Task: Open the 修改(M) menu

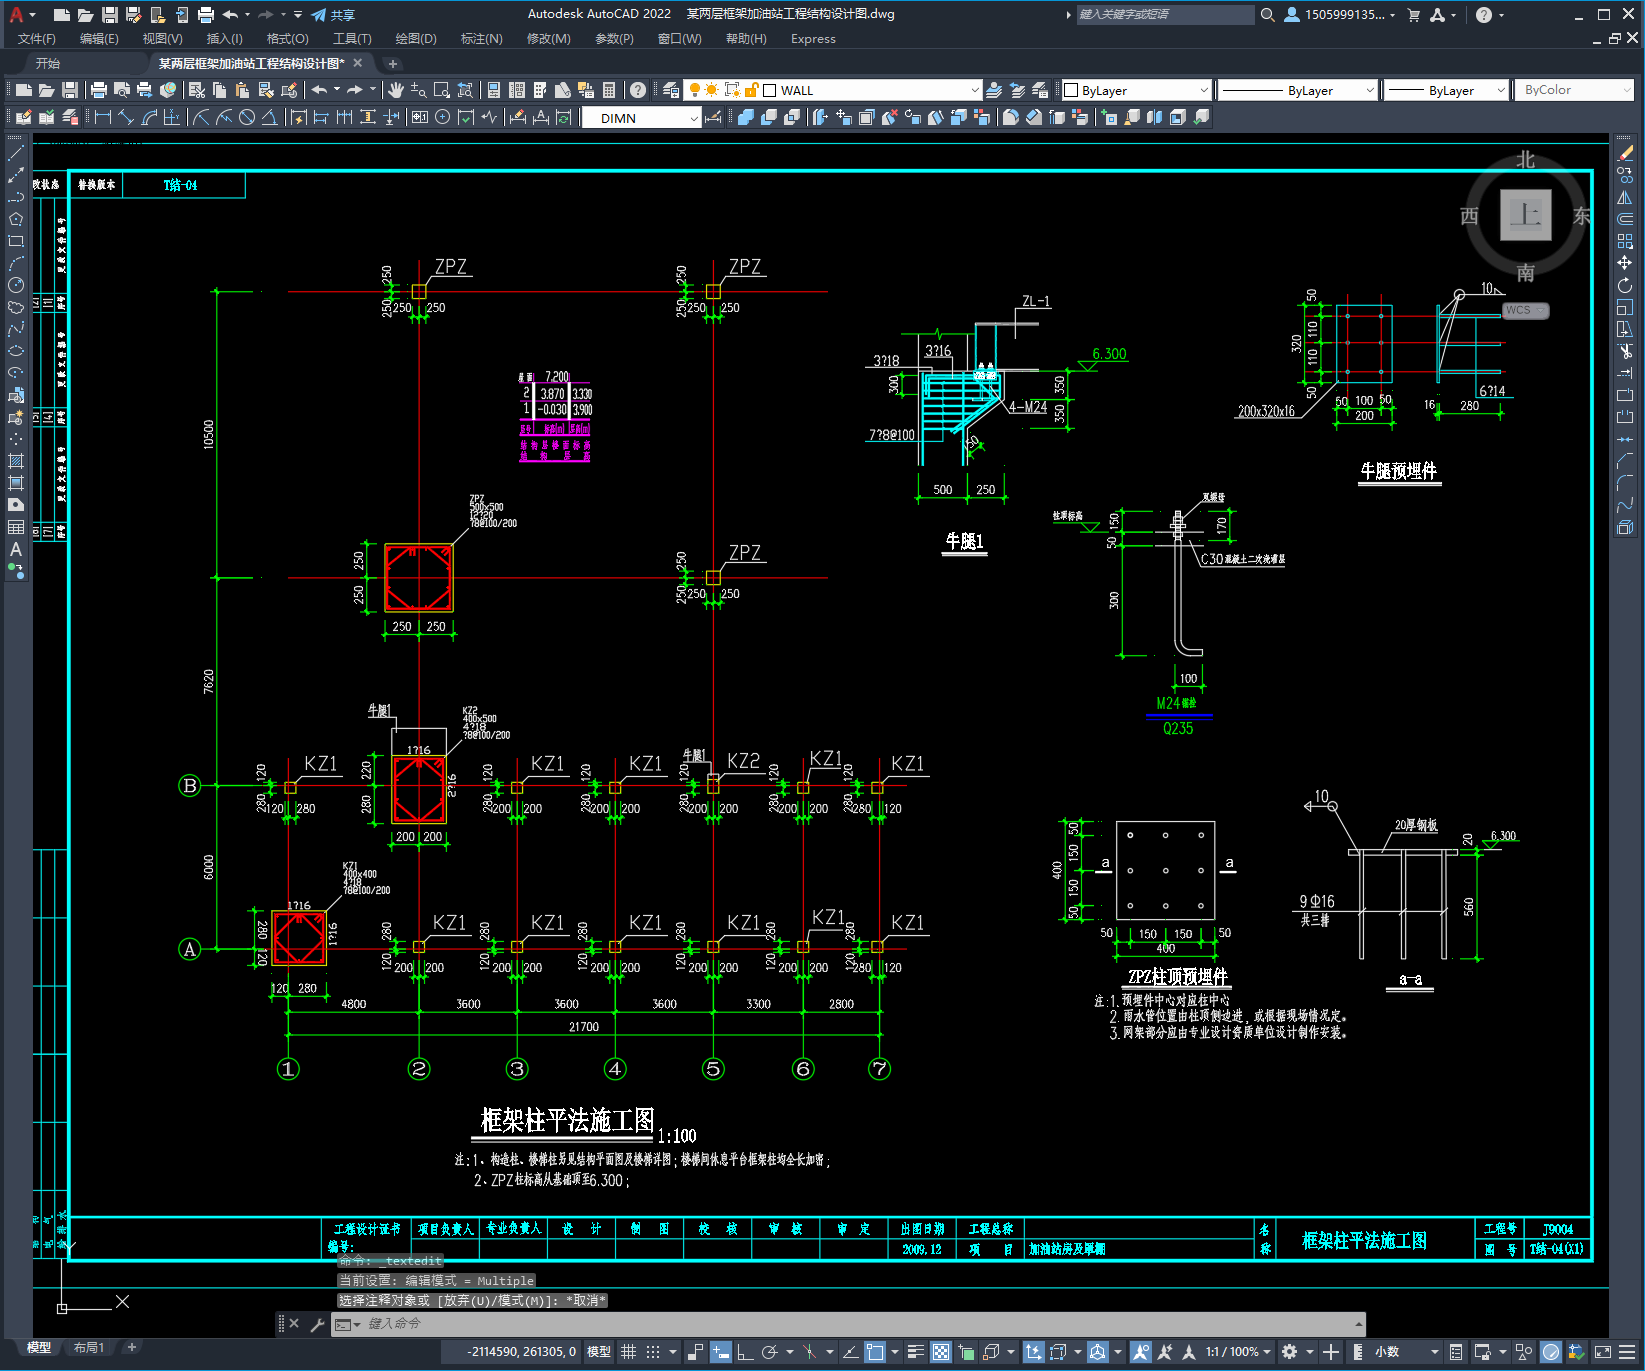Action: 548,39
